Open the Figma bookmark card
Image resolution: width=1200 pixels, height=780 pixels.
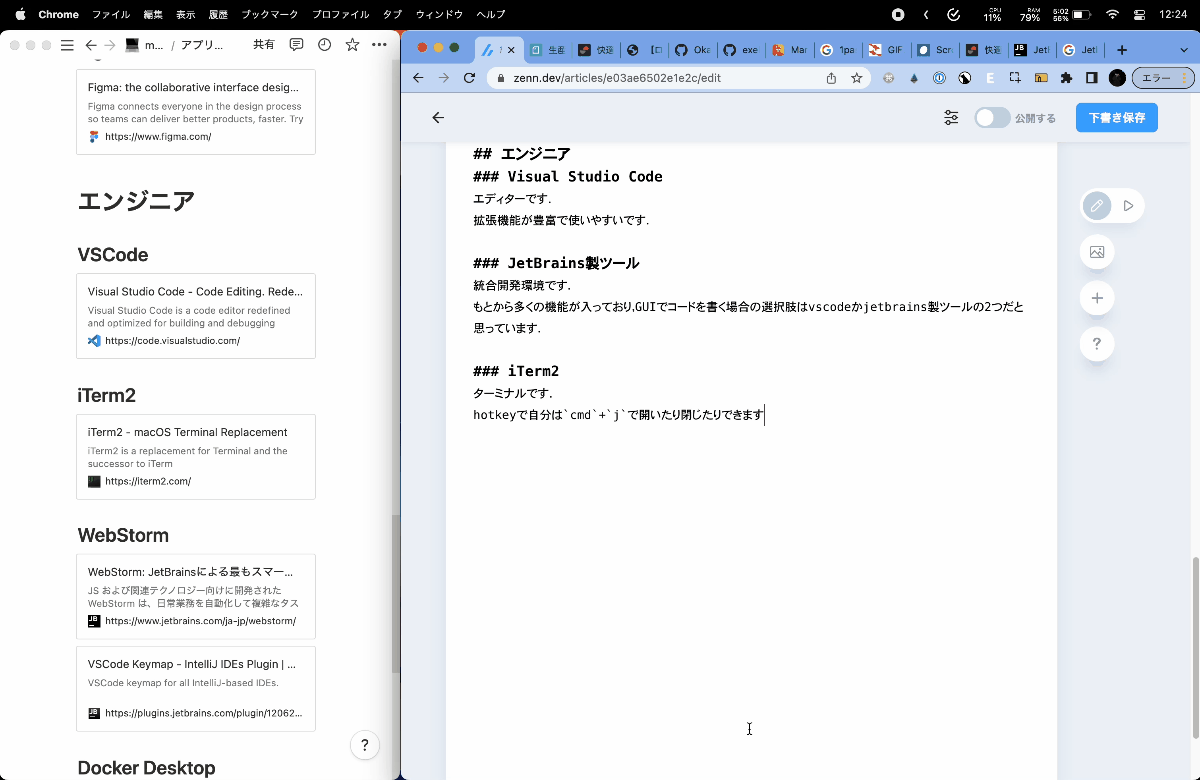196,112
